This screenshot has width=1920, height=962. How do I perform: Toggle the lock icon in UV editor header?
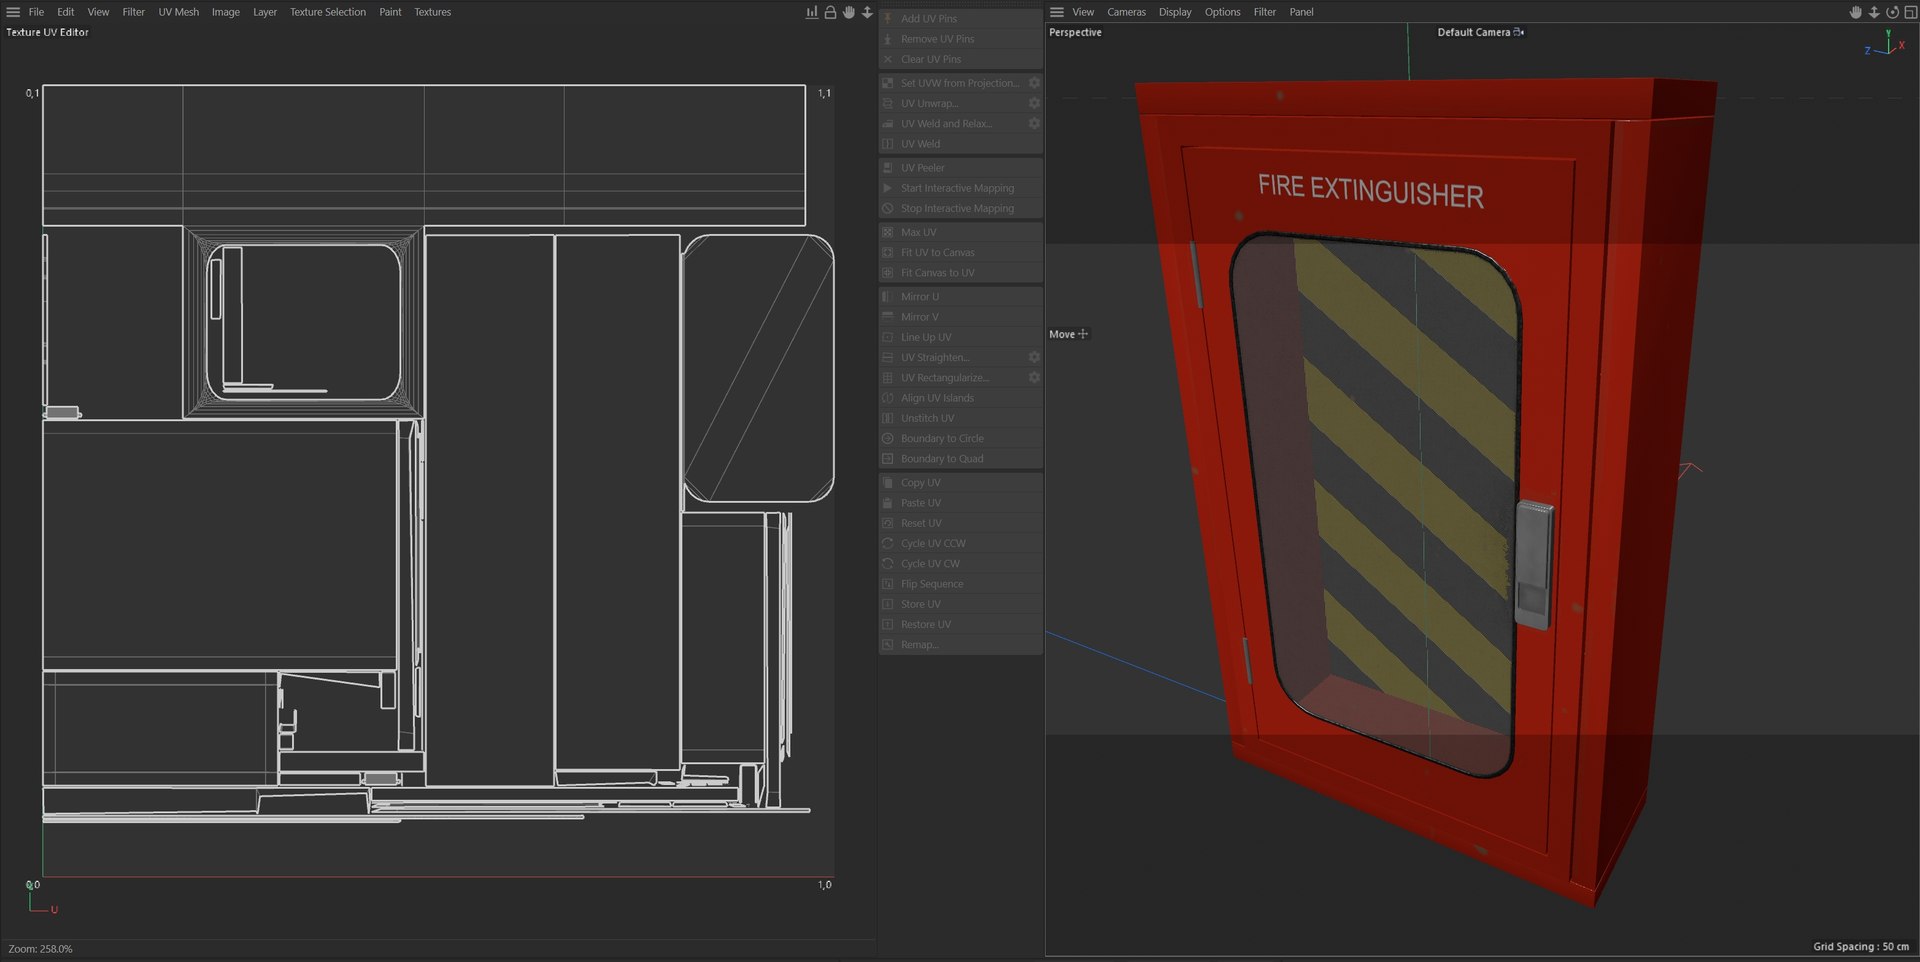pos(830,12)
